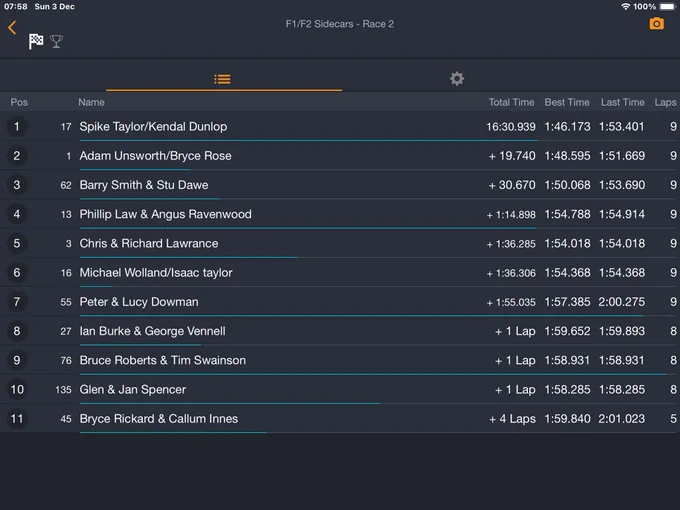The height and width of the screenshot is (510, 680).
Task: Select Barry Smith & Stu Dawe row
Action: (340, 185)
